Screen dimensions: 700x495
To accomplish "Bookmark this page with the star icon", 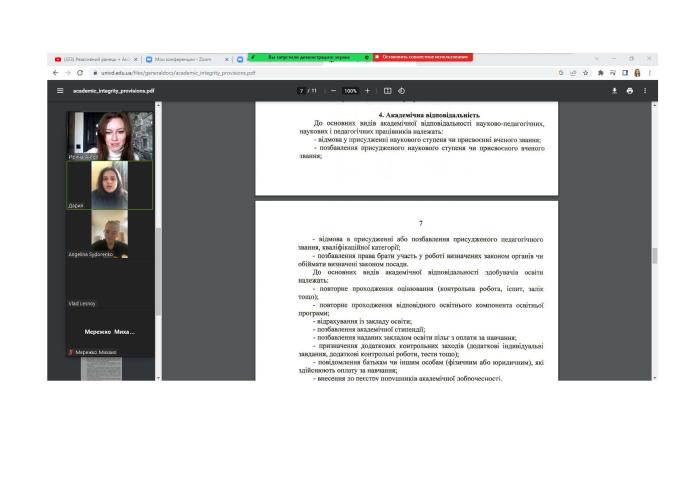I will pyautogui.click(x=586, y=73).
